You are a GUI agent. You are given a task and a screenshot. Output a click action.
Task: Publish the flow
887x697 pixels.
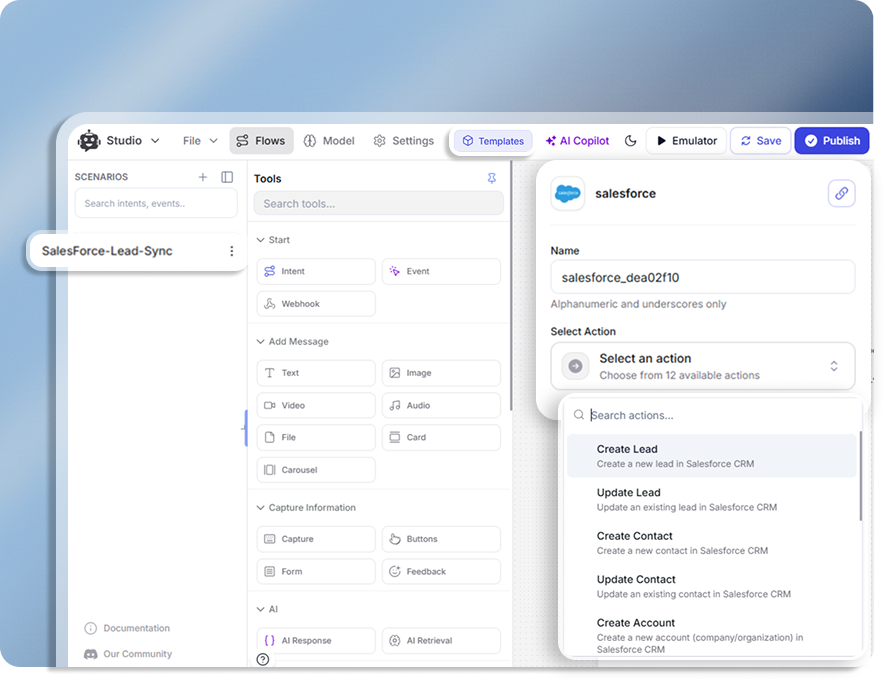point(831,140)
